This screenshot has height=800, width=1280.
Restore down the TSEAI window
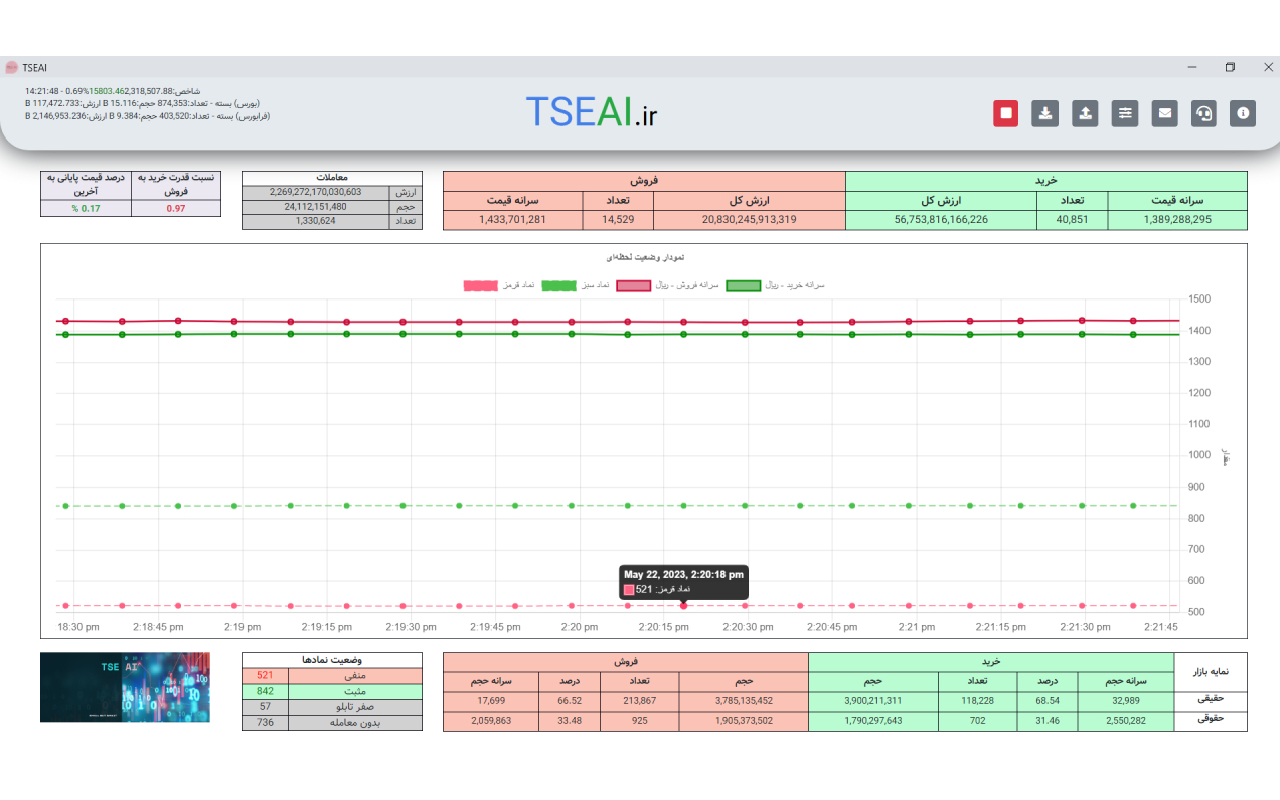pyautogui.click(x=1230, y=67)
